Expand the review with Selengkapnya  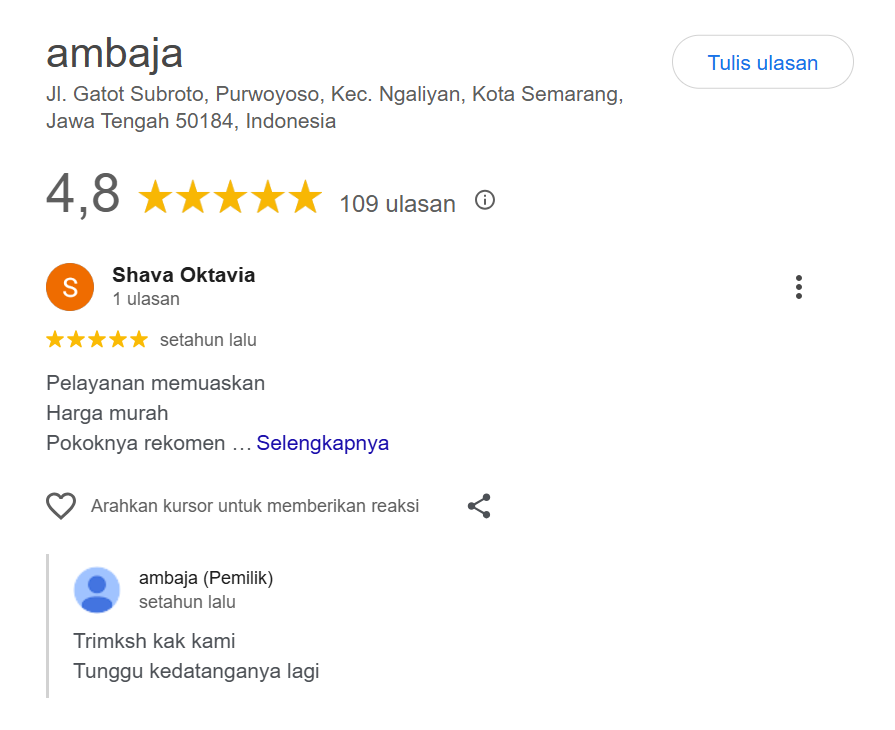point(322,443)
